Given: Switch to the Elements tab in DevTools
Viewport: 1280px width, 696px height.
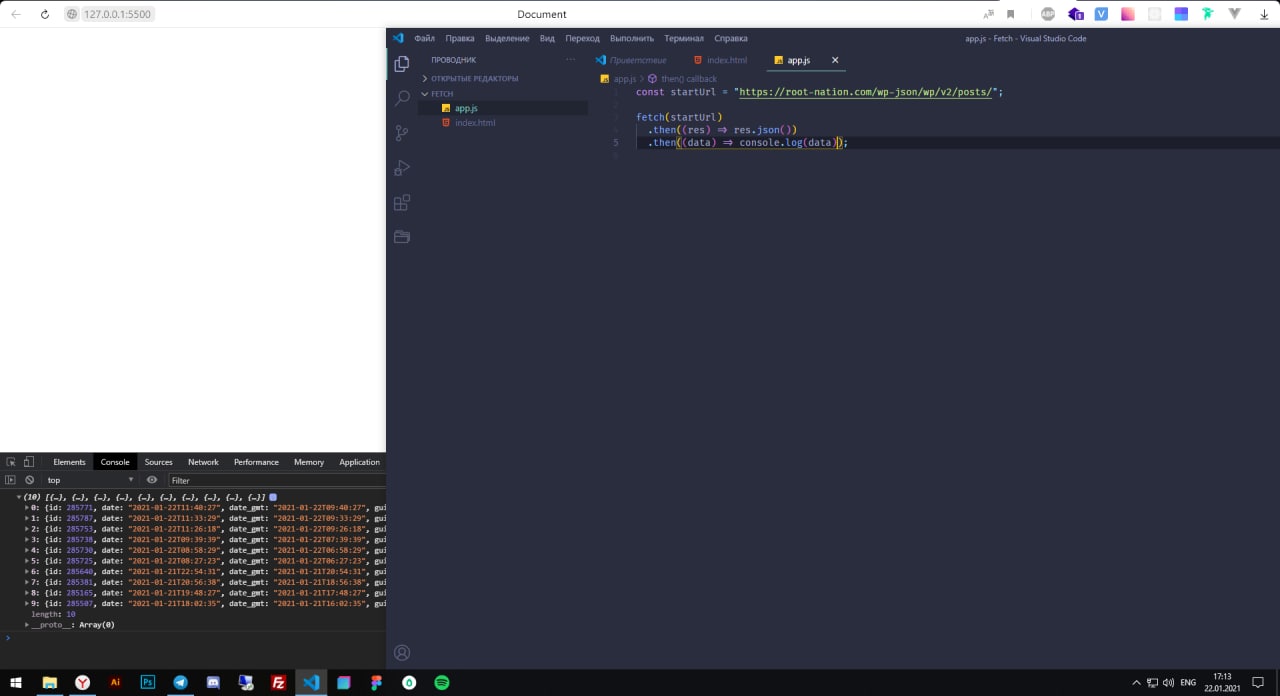Looking at the screenshot, I should tap(69, 462).
